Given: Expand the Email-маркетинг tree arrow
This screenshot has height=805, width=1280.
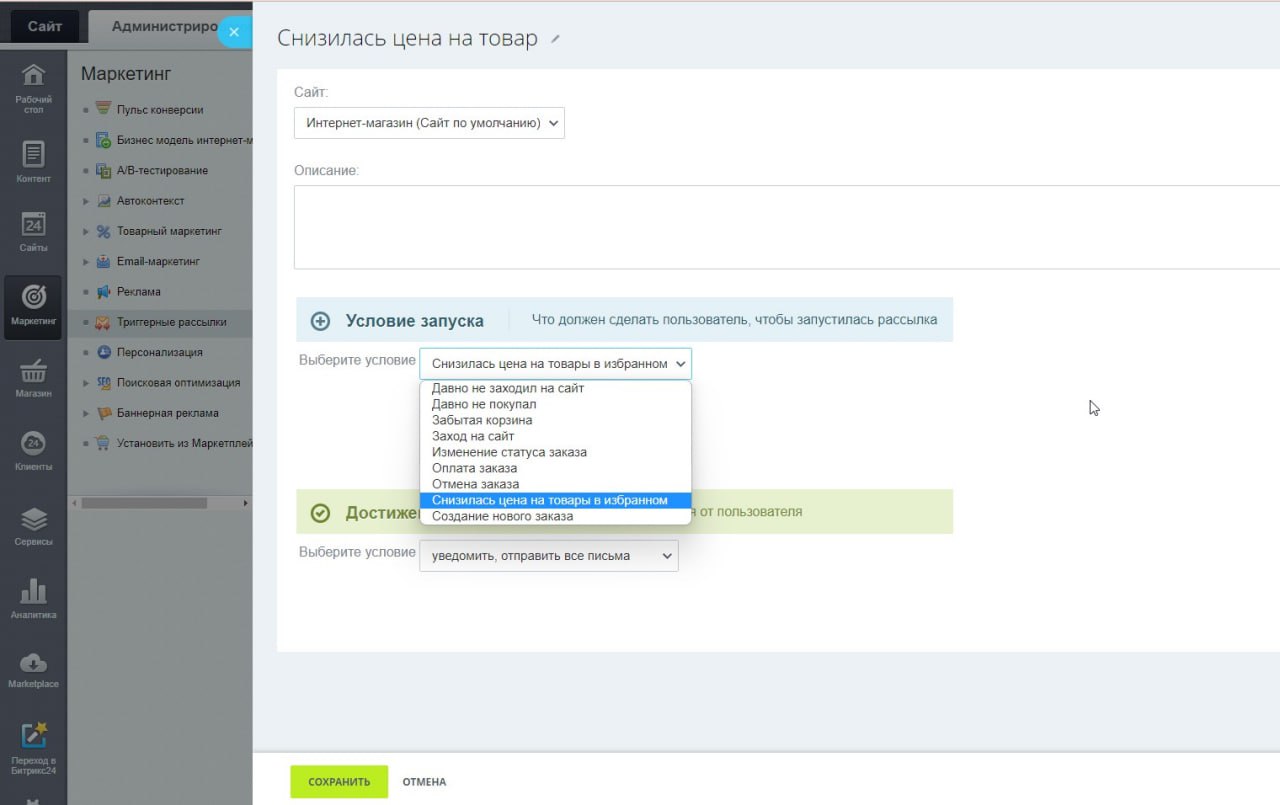Looking at the screenshot, I should click(87, 261).
